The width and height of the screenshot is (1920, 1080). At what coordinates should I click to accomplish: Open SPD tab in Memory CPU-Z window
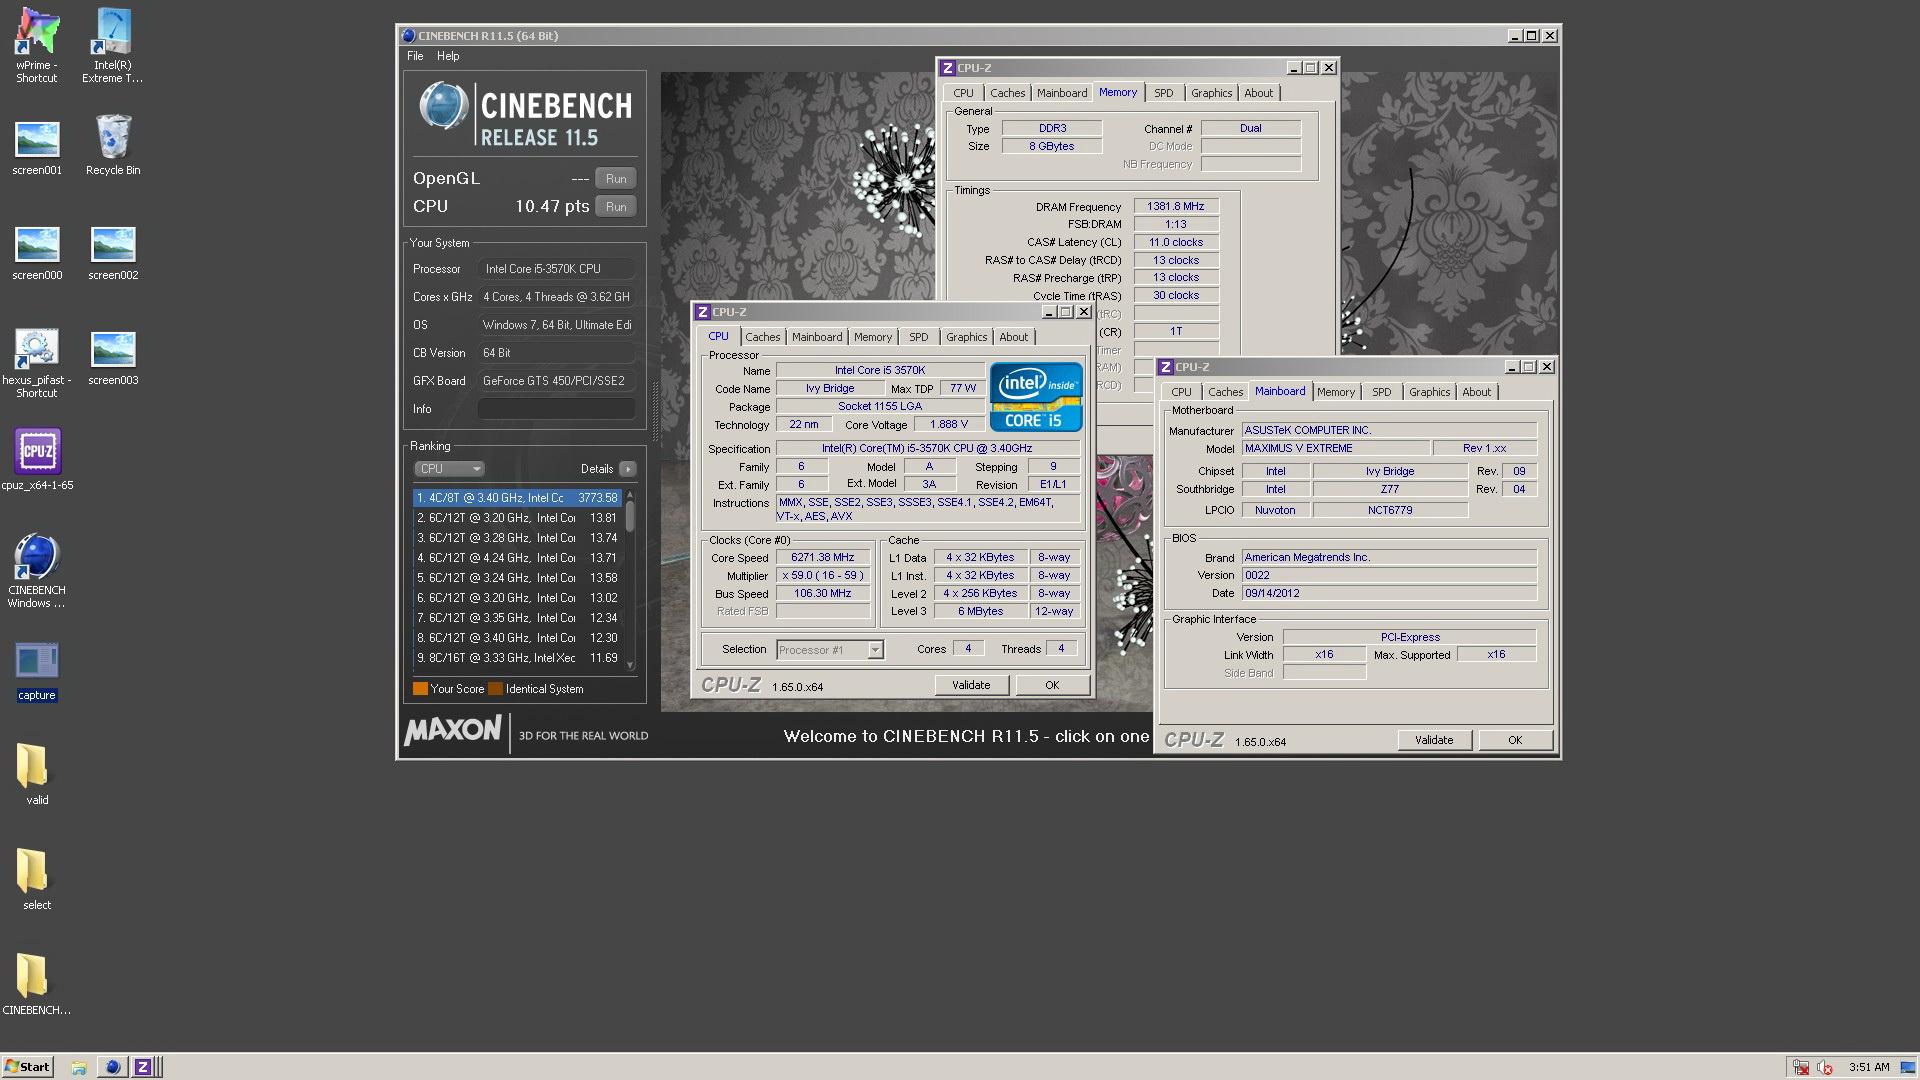click(1164, 93)
